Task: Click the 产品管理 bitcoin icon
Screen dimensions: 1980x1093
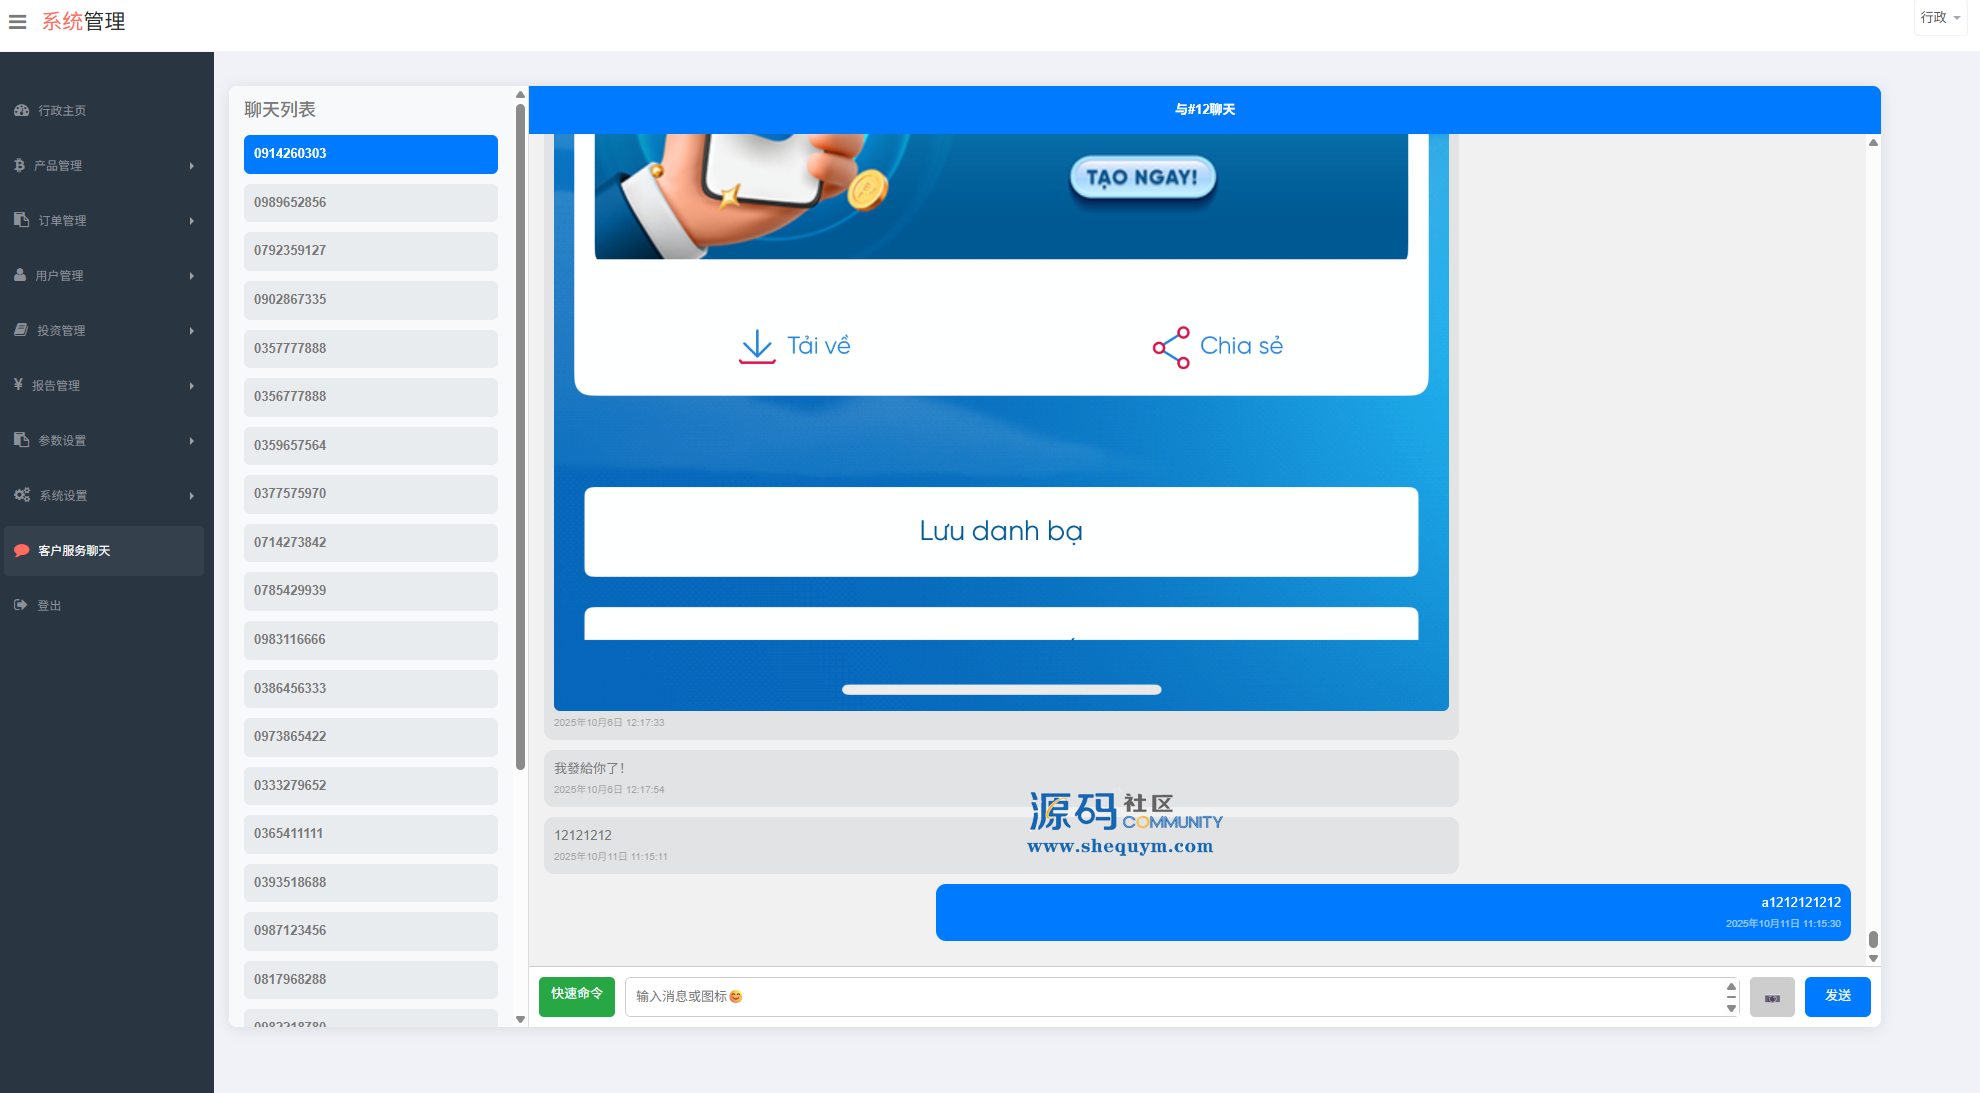Action: click(x=19, y=165)
